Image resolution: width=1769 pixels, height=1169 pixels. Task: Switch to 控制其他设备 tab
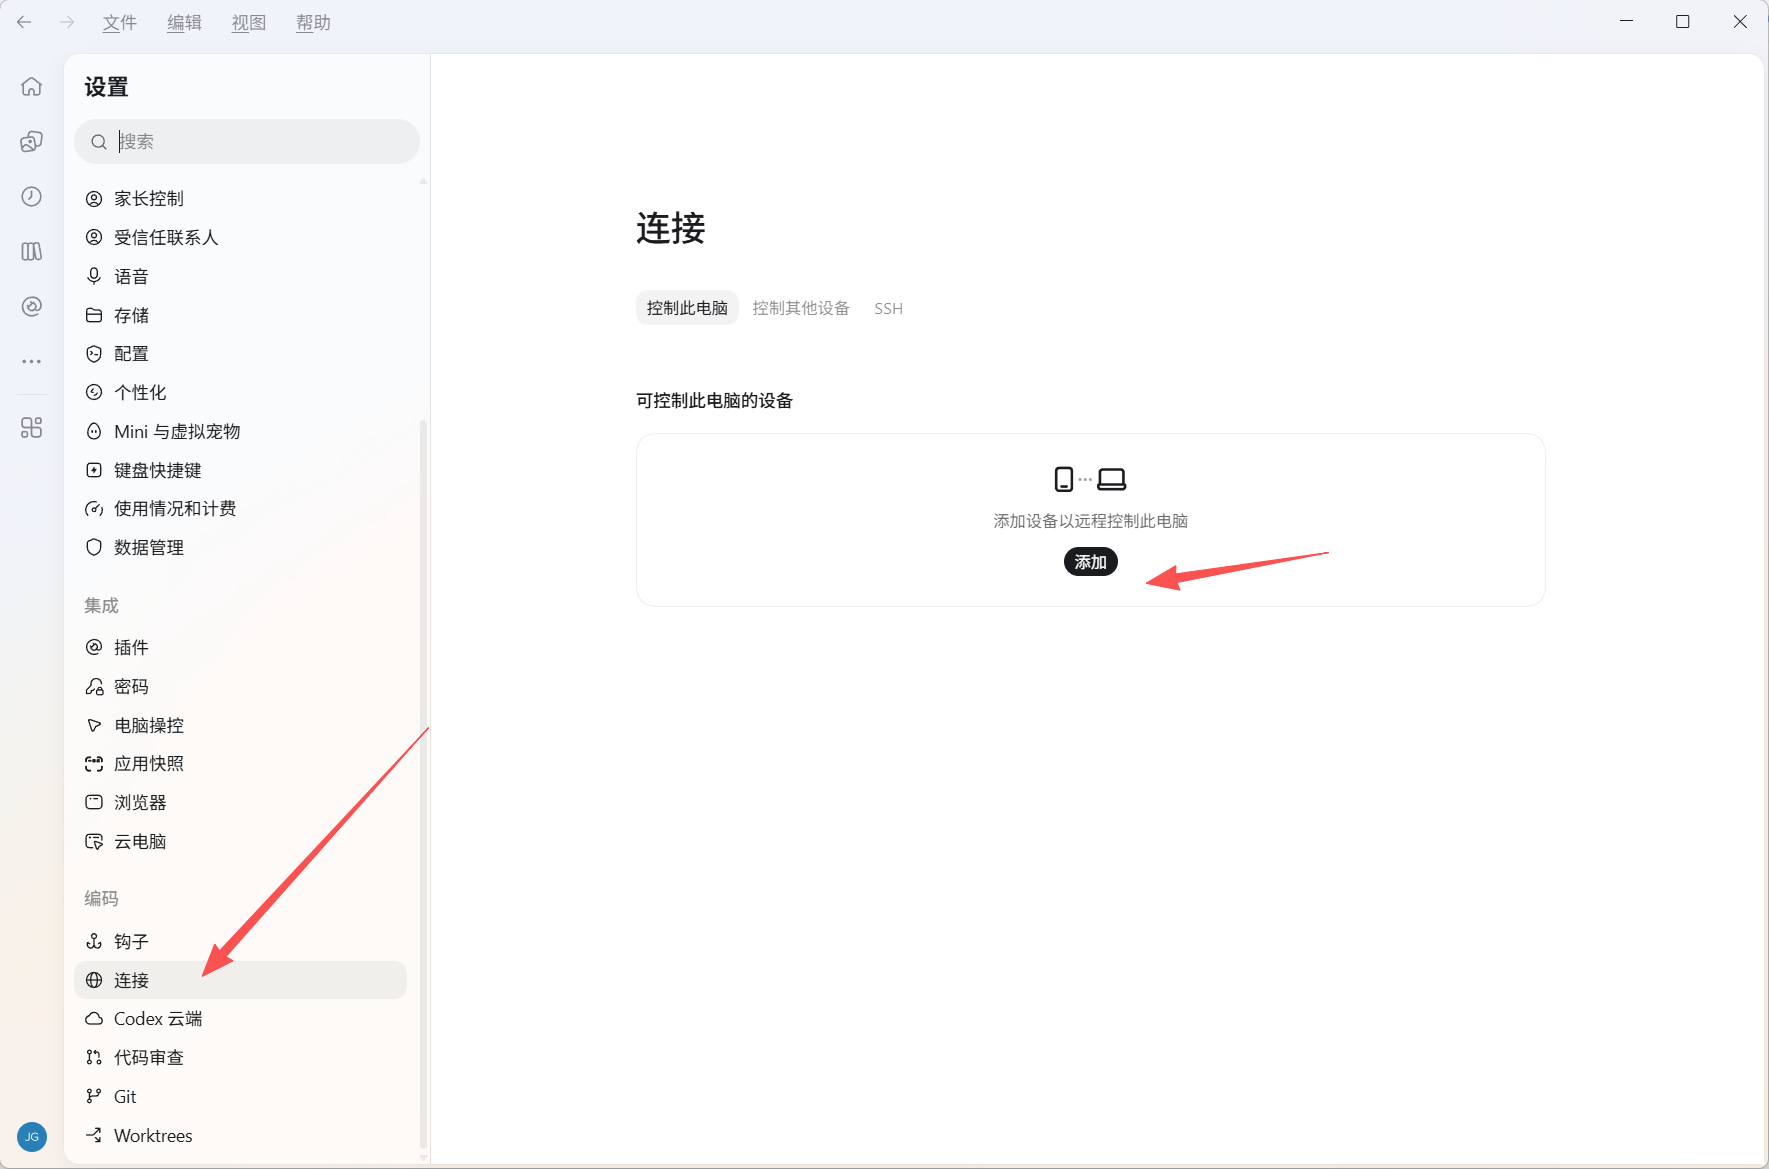(x=801, y=308)
